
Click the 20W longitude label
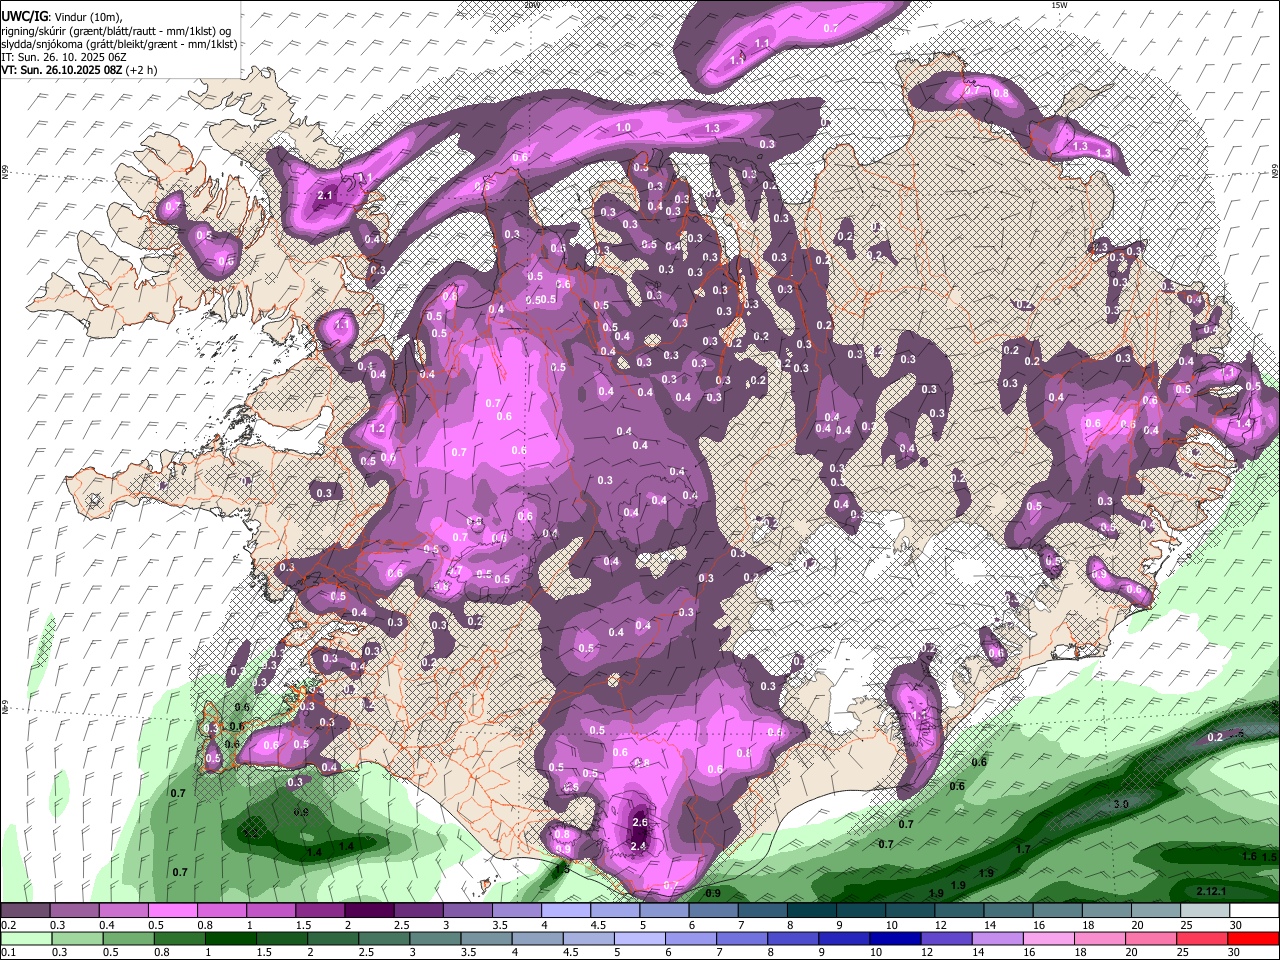coord(531,4)
